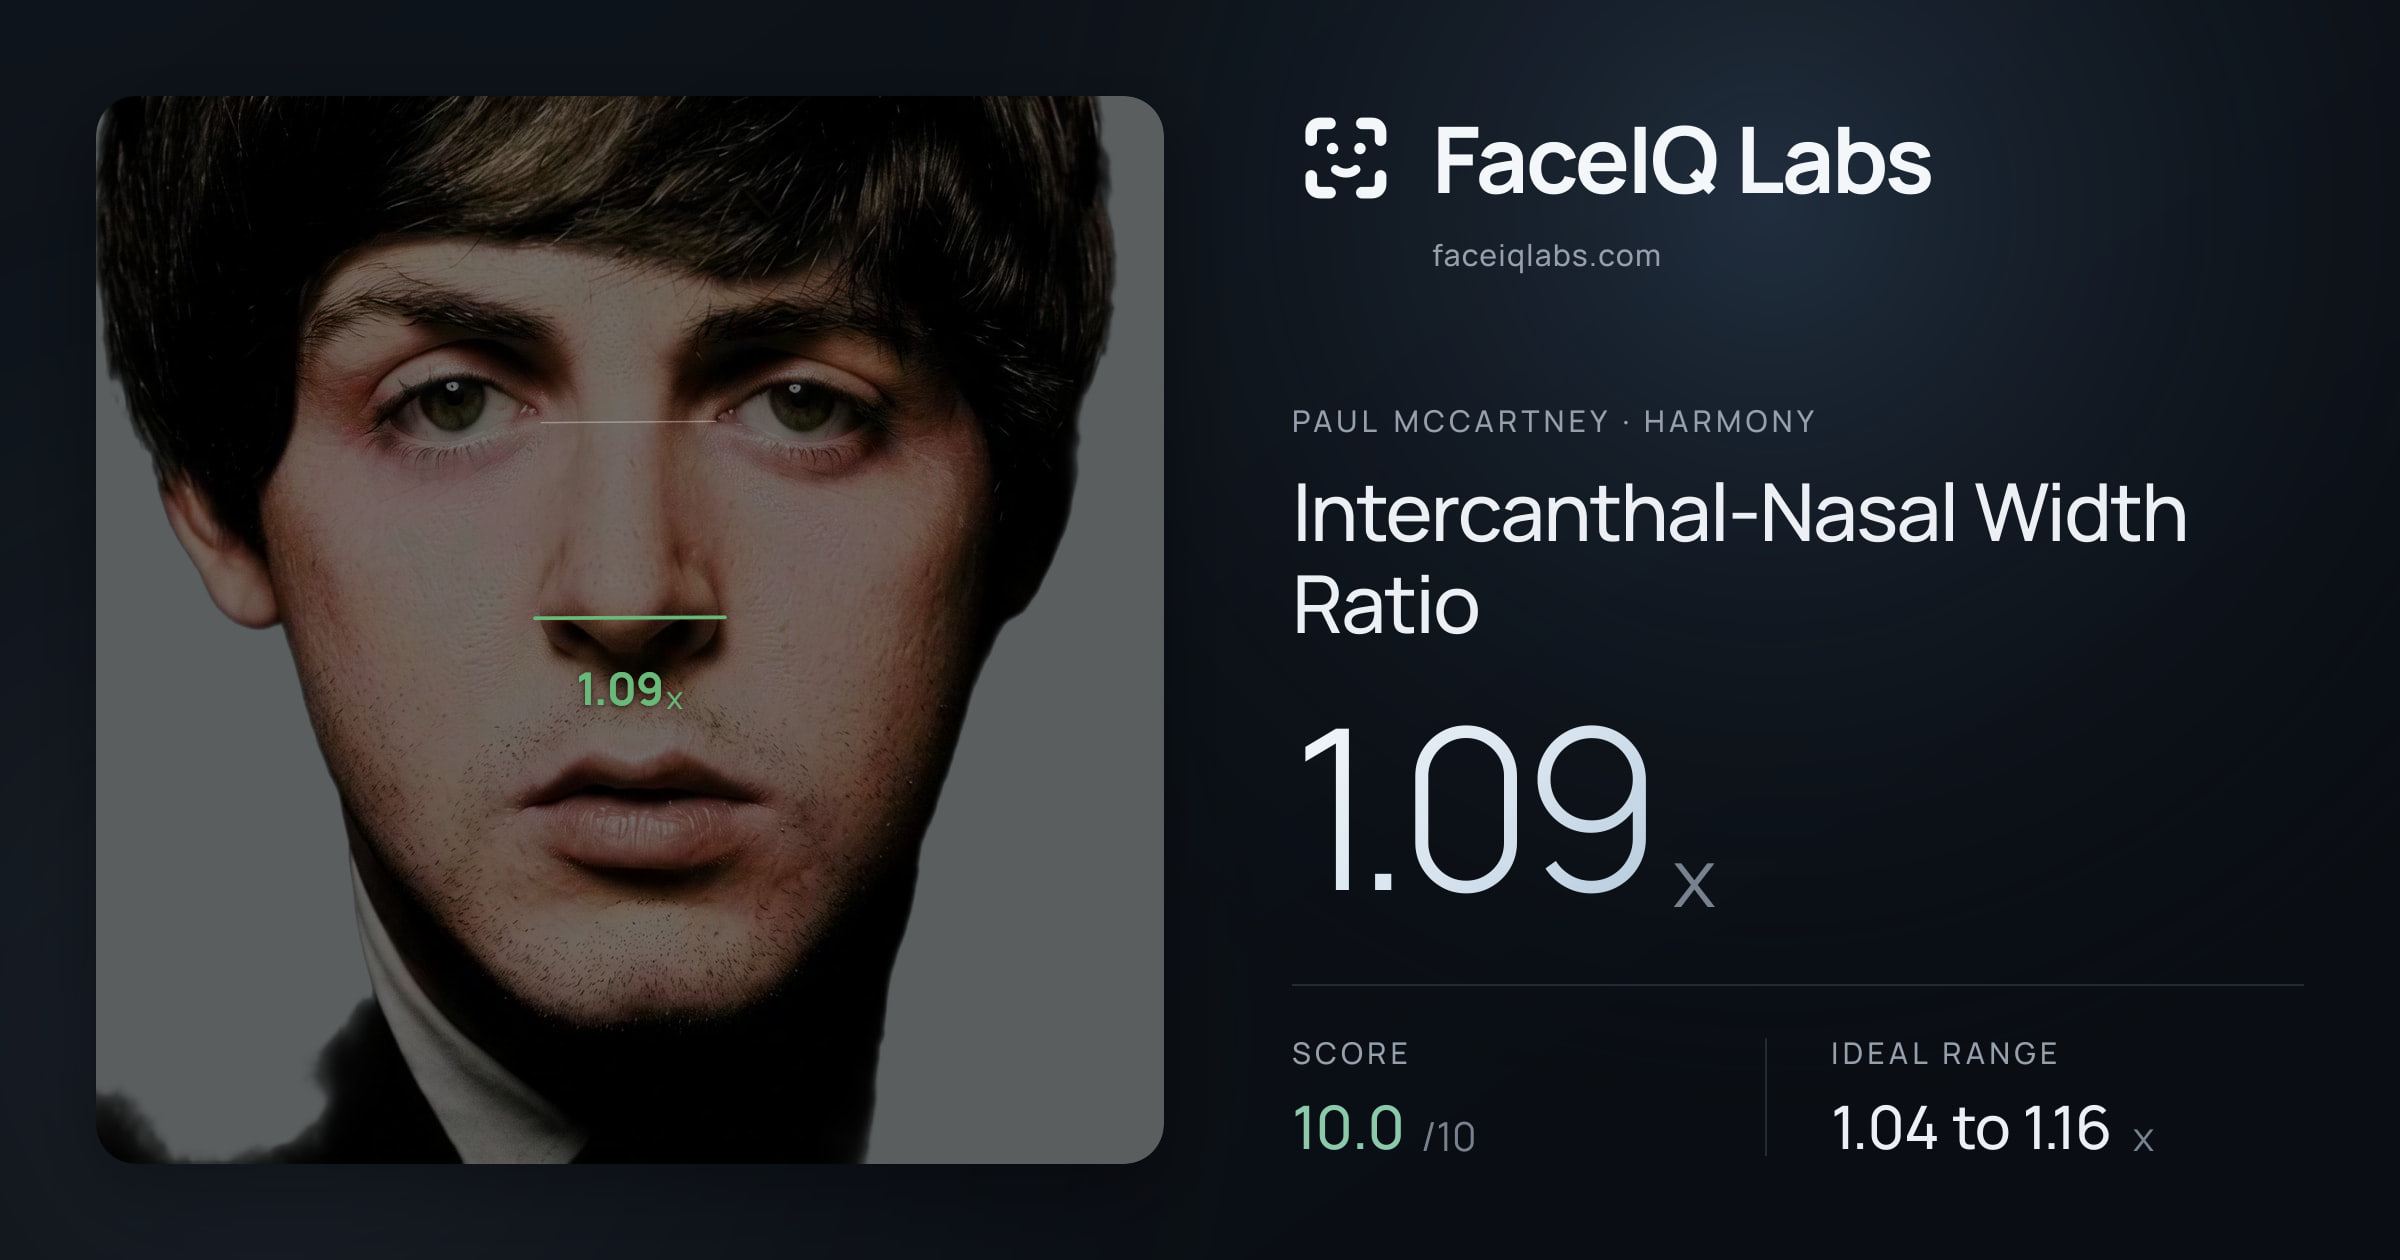Click the green nasal width measurement line
The image size is (2400, 1260).
630,618
